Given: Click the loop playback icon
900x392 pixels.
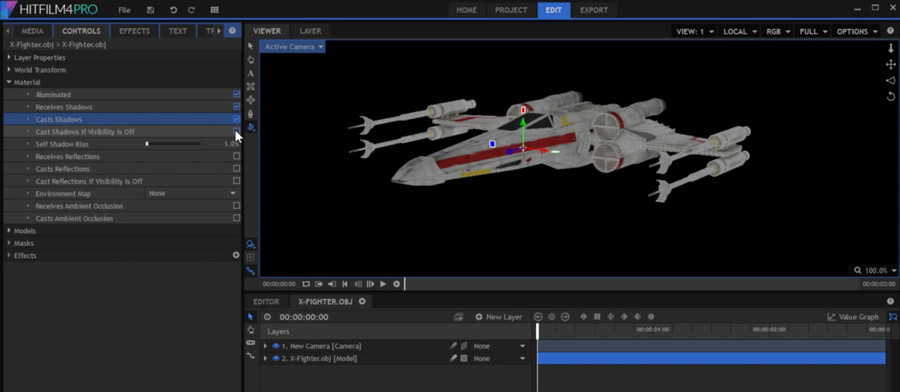Looking at the screenshot, I should click(306, 284).
